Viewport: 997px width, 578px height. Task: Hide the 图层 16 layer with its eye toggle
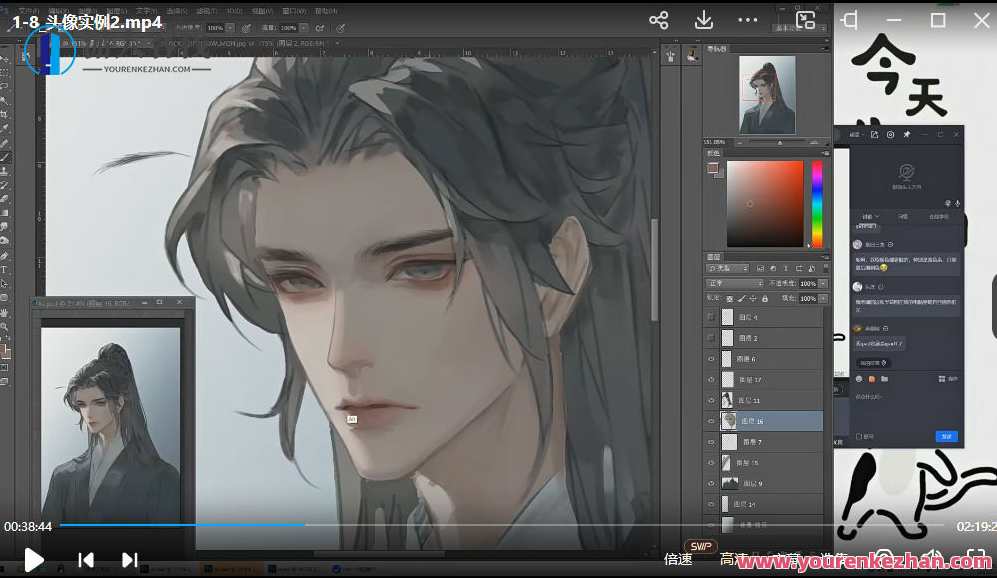point(709,421)
